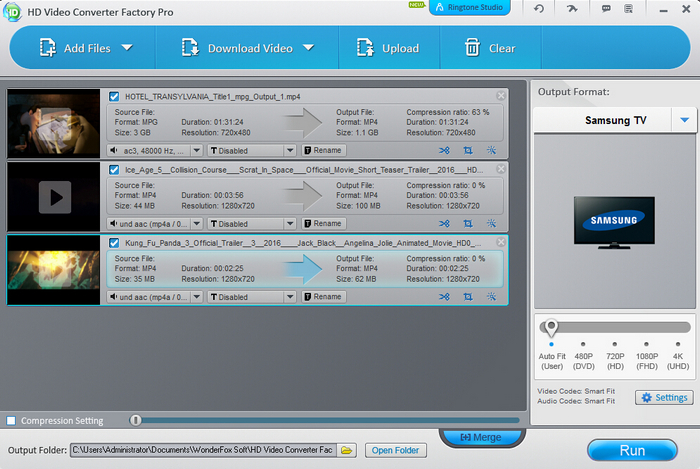Click the clip/trim icon for Ice_Age_5
This screenshot has height=469, width=700.
pos(444,224)
